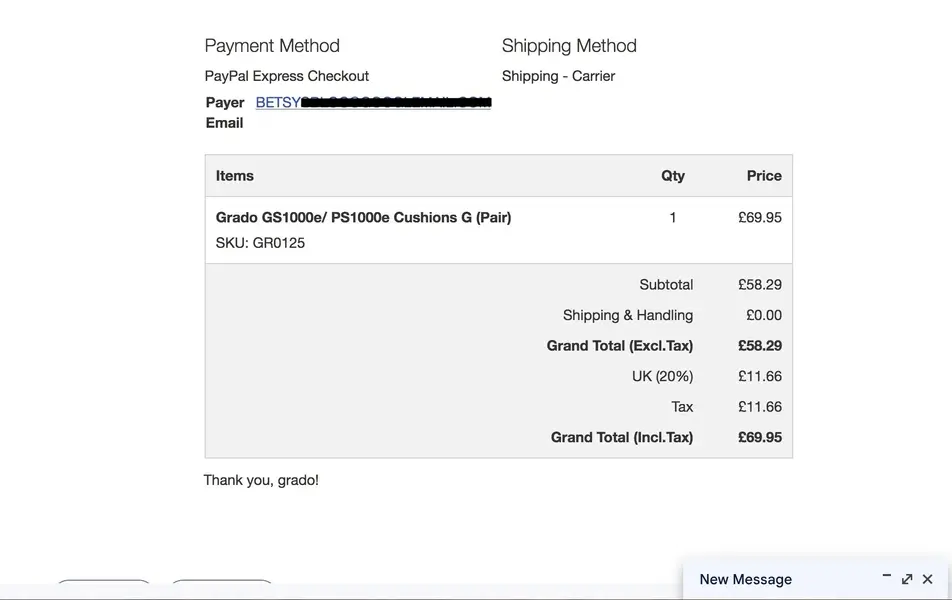Click the UK (20%) tax label
The image size is (952, 600).
tap(662, 377)
